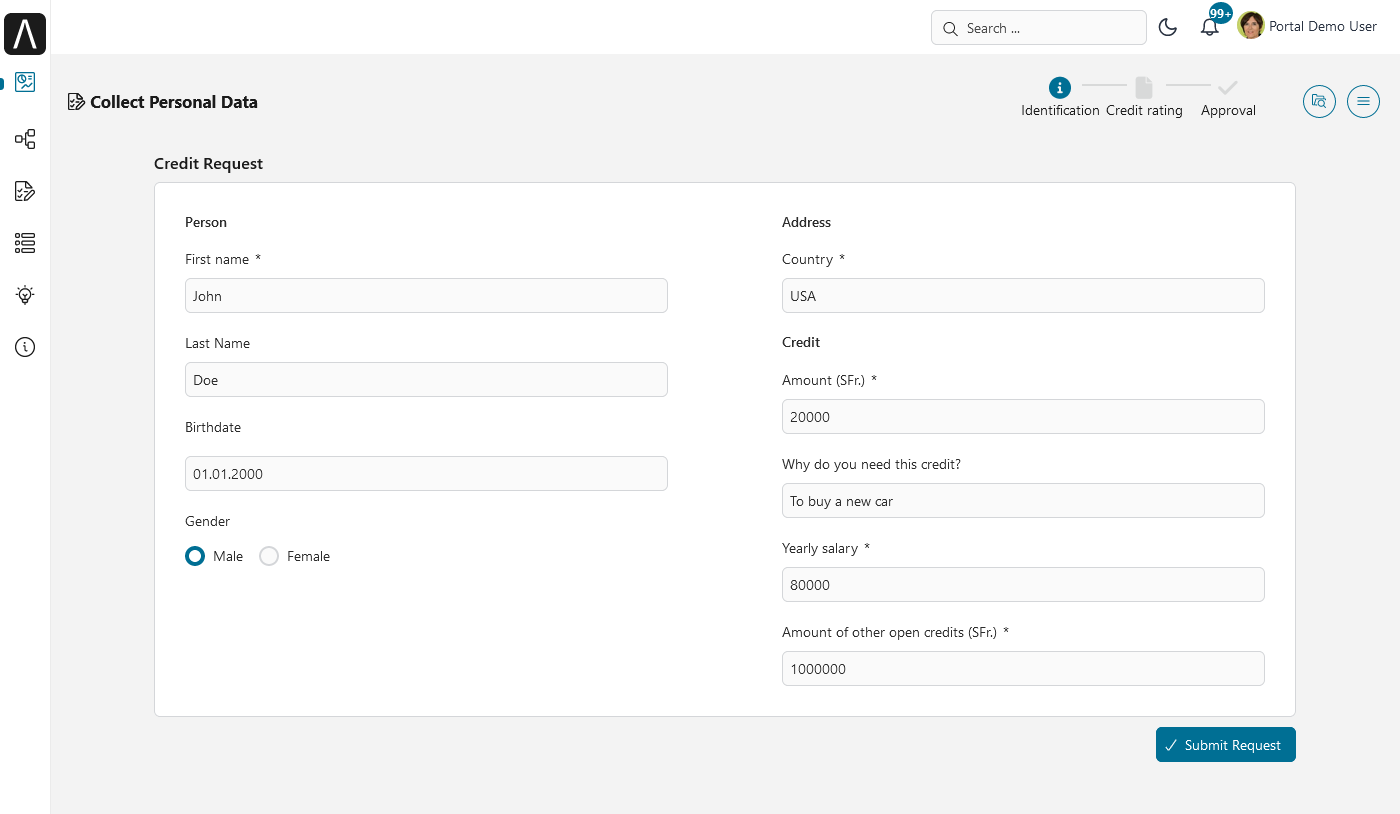The height and width of the screenshot is (814, 1400).
Task: Open the task list icon in sidebar
Action: (25, 191)
